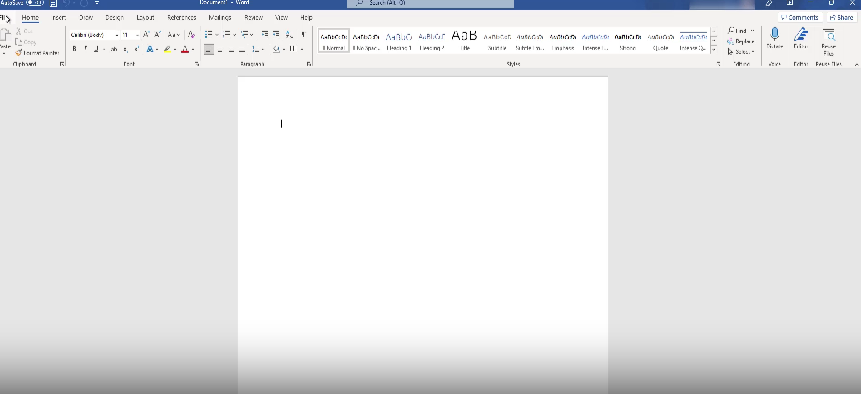Select Justify alignment
861x394 pixels.
[242, 49]
